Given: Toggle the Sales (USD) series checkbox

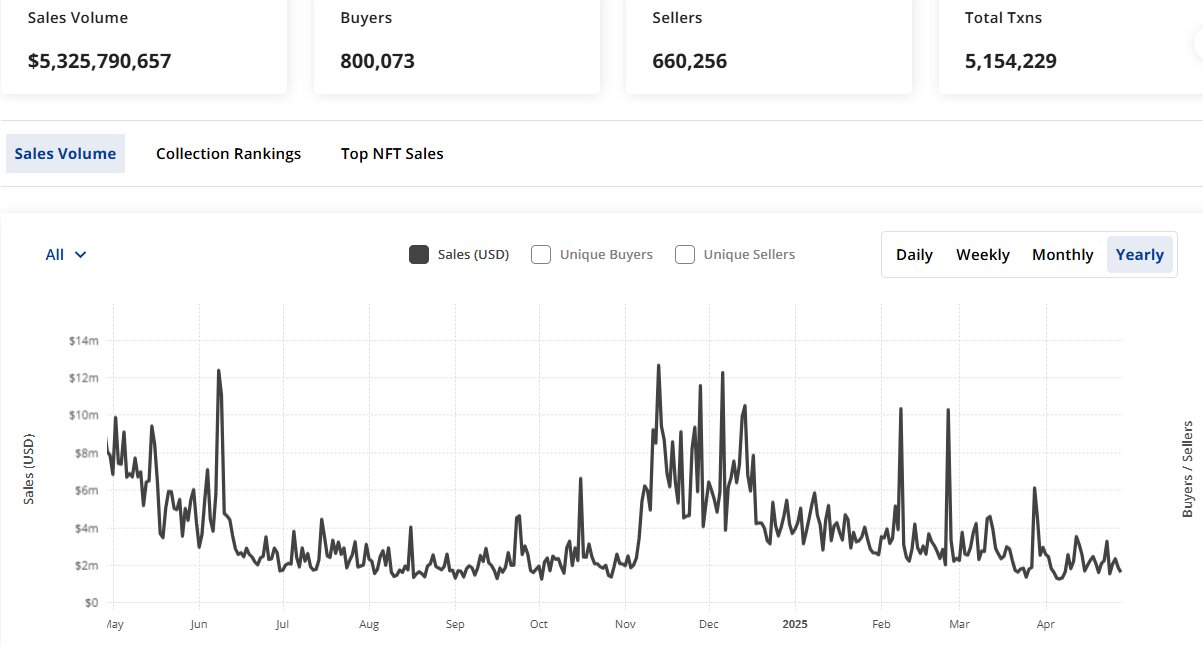Looking at the screenshot, I should (x=419, y=255).
